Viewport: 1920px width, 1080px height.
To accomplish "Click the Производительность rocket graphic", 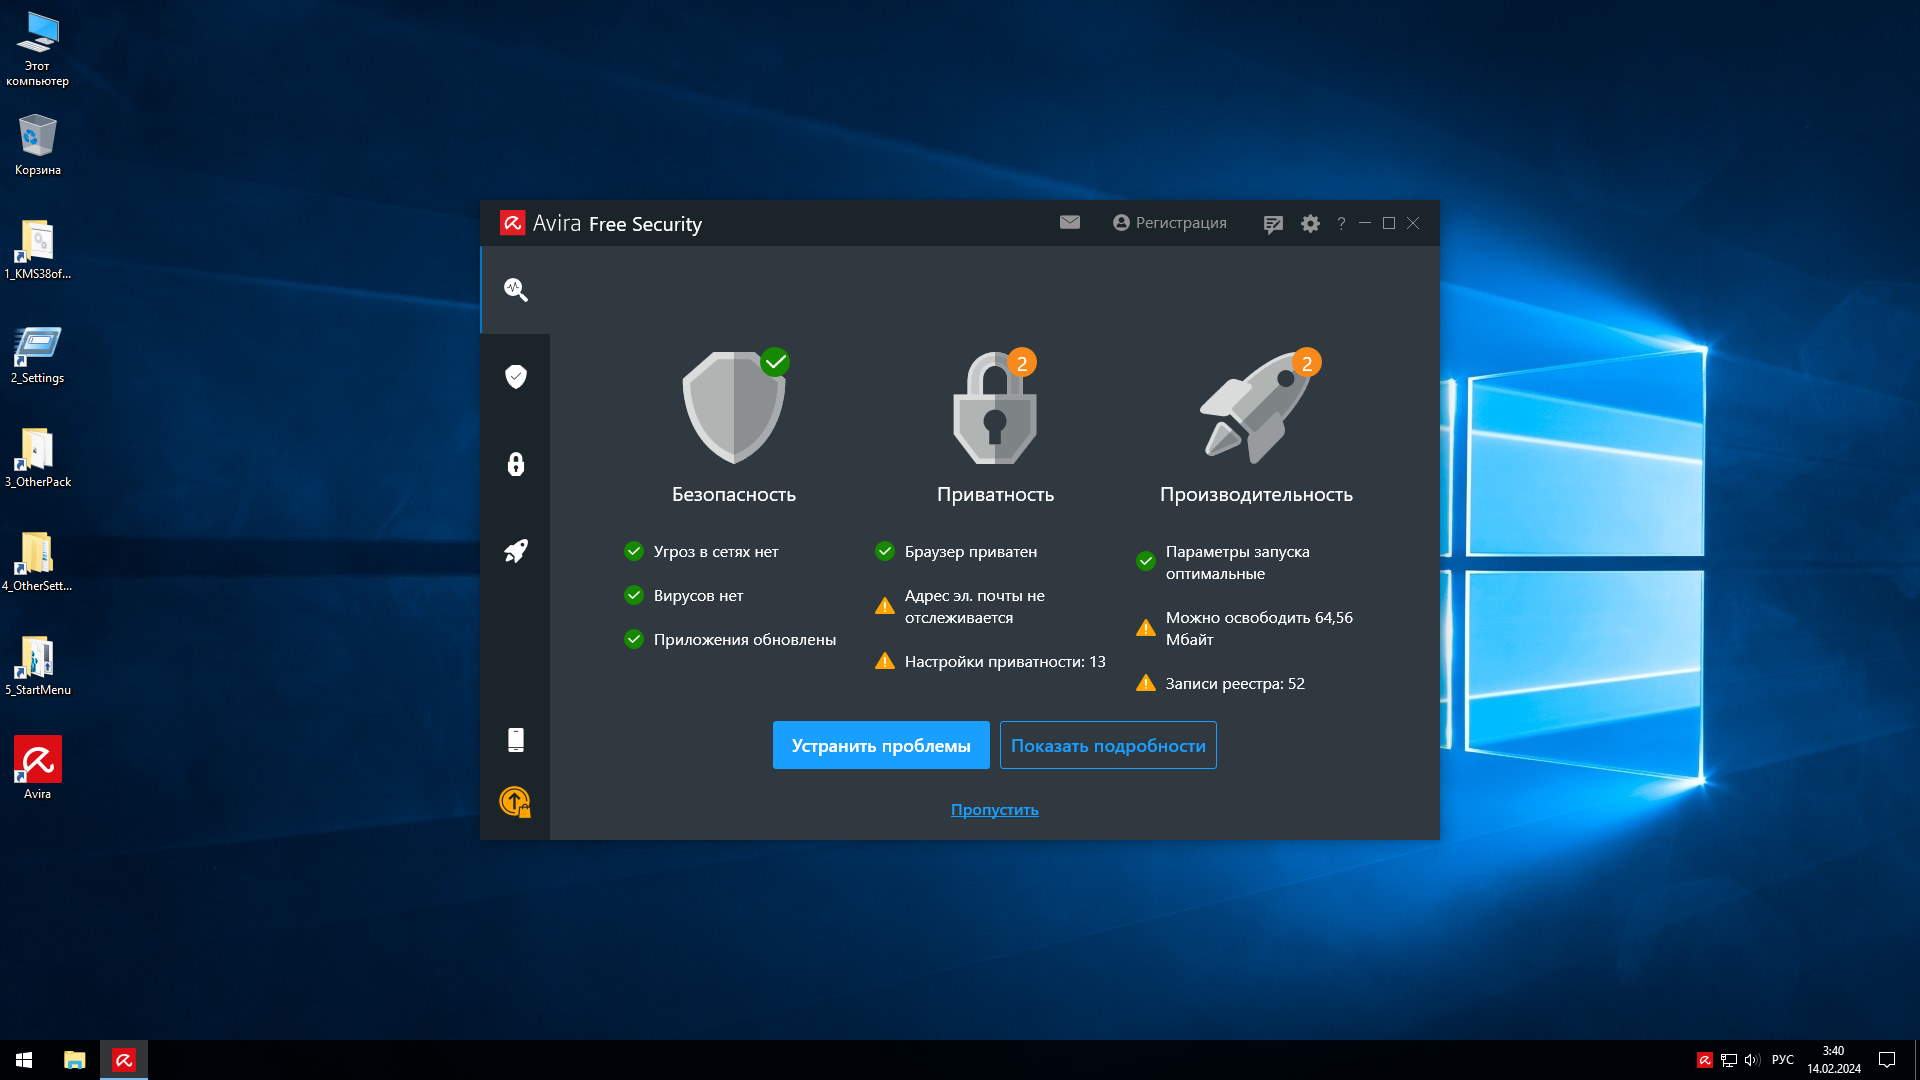I will [1256, 410].
